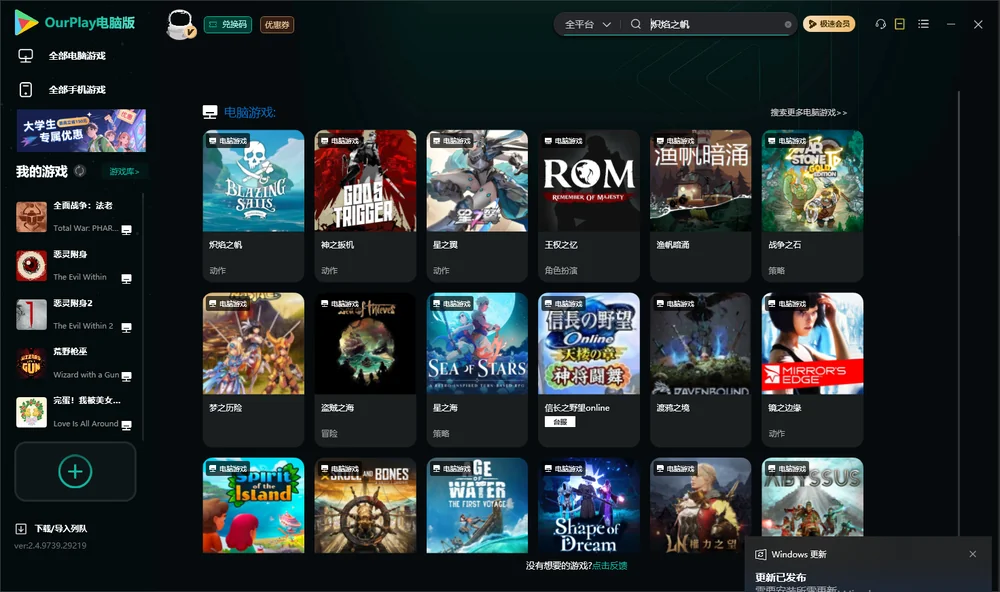Viewport: 1000px width, 592px height.
Task: Click PC icon next to The Evil Within
Action: pos(126,279)
